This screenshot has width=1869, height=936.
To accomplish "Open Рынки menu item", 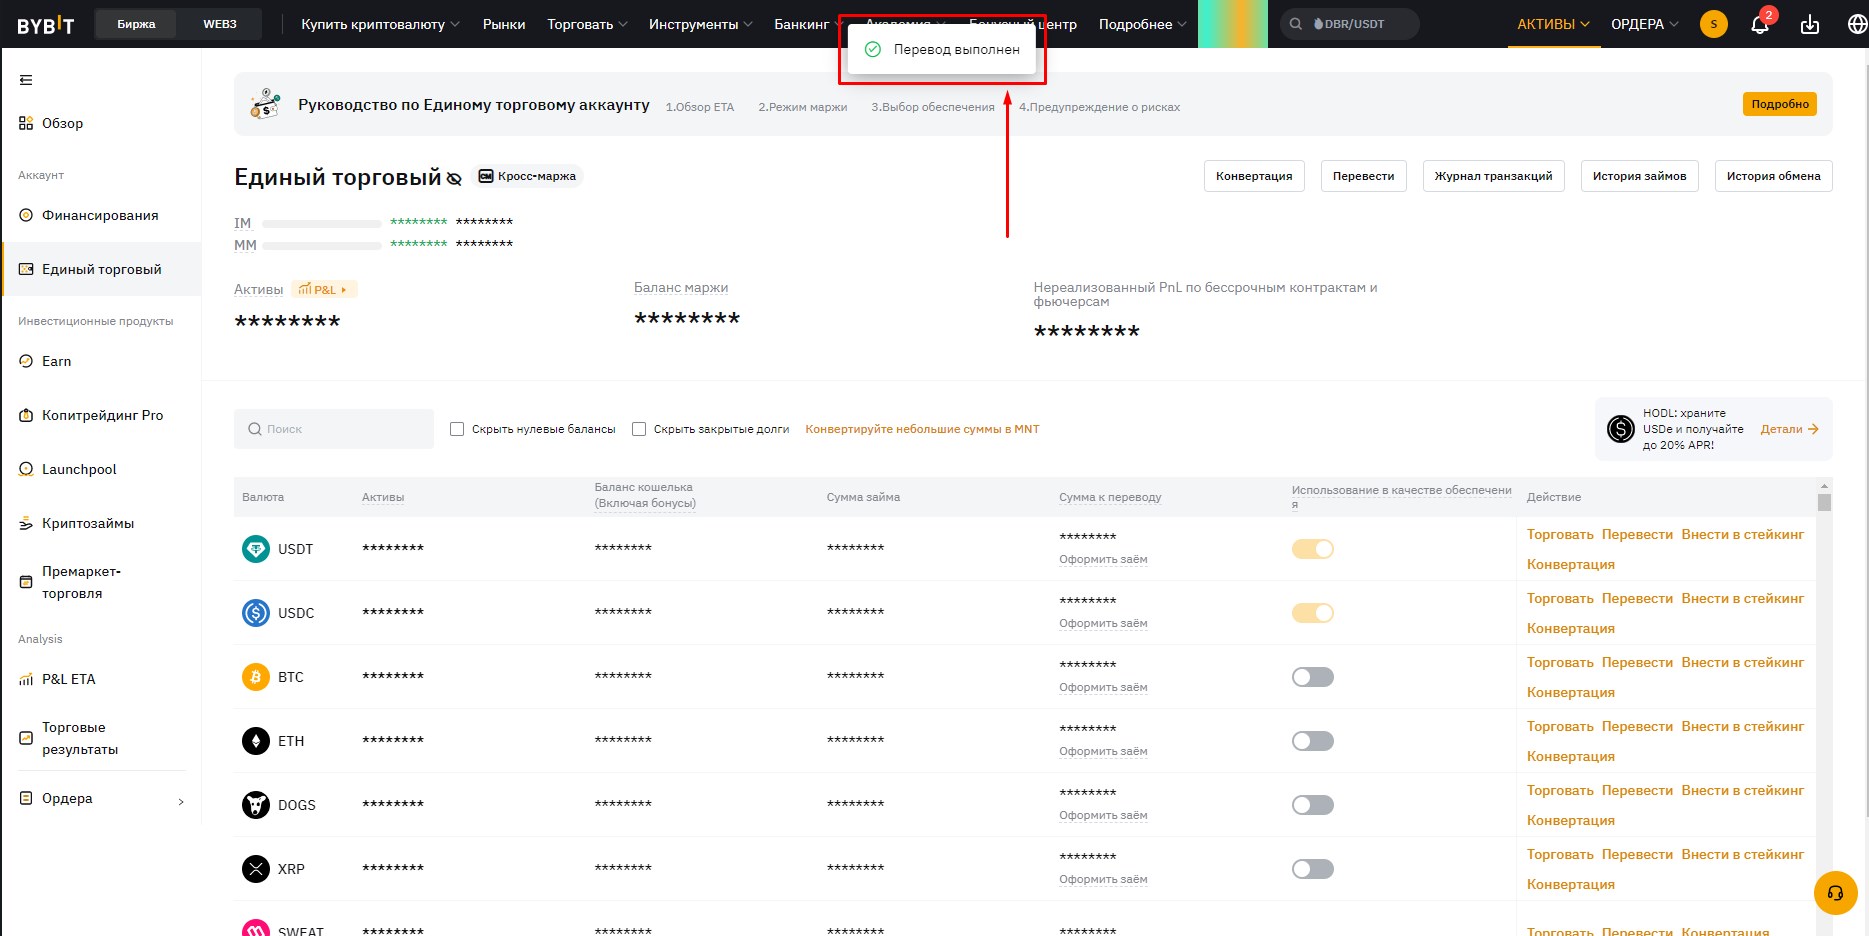I will [x=503, y=24].
